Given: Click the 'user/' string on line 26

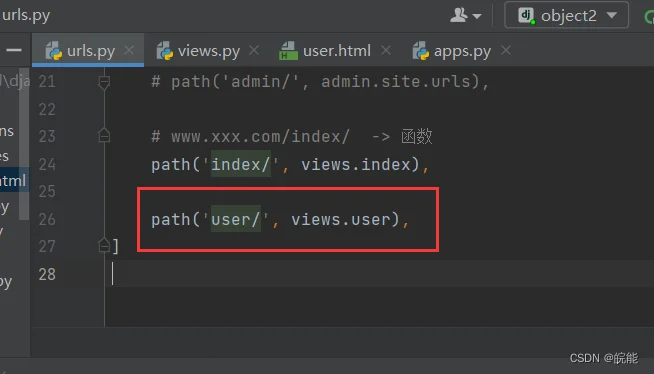Looking at the screenshot, I should pos(236,219).
